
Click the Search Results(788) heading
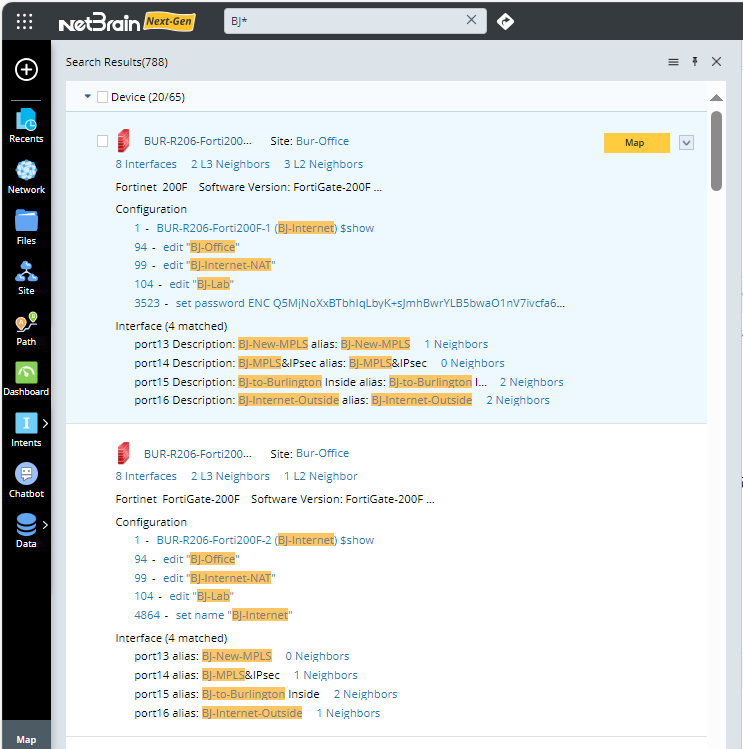pos(117,63)
